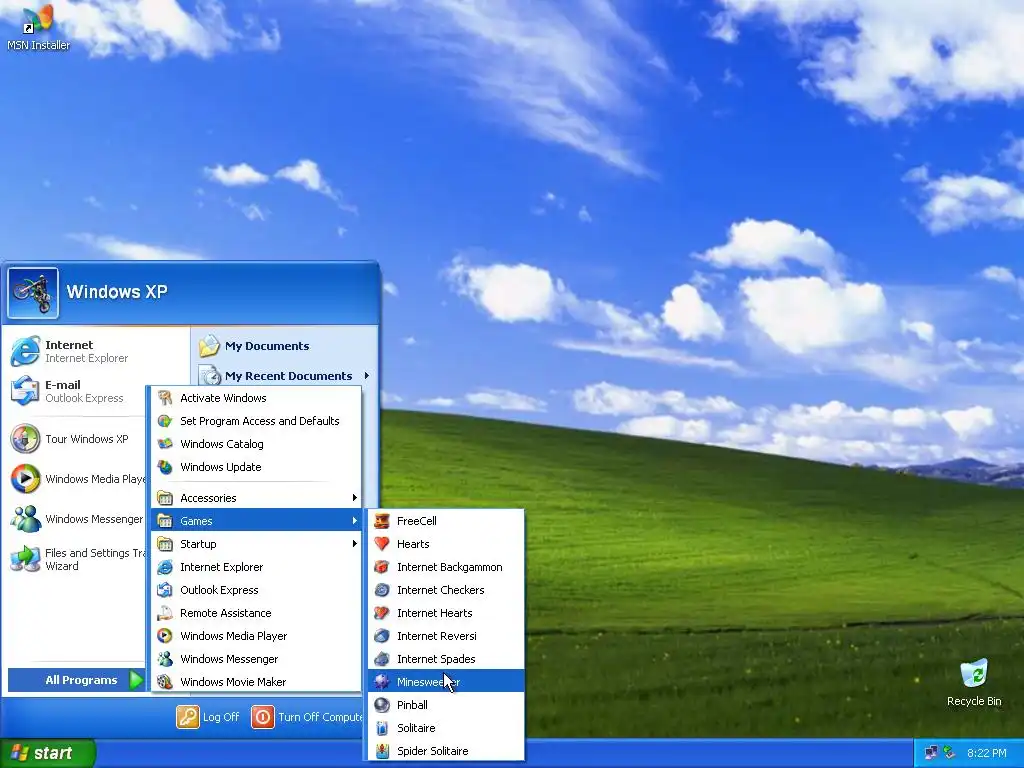1024x768 pixels.
Task: Expand the Accessories submenu arrow
Action: 355,498
